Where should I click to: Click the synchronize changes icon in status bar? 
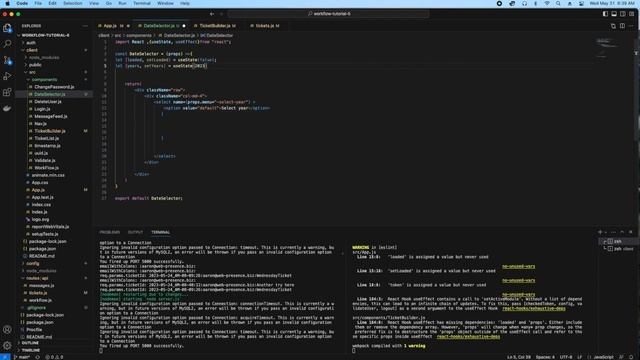37,357
